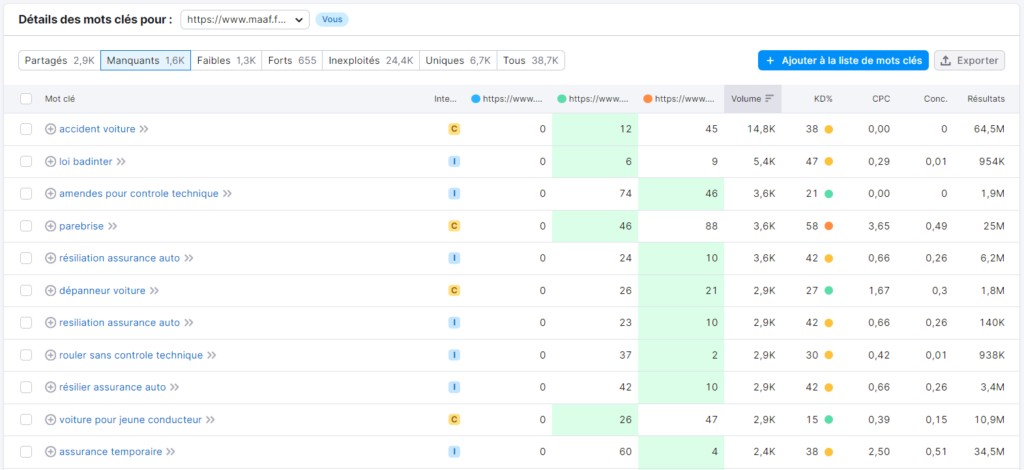
Task: Click the intent badge I for assurance temporaire
Action: [x=454, y=452]
